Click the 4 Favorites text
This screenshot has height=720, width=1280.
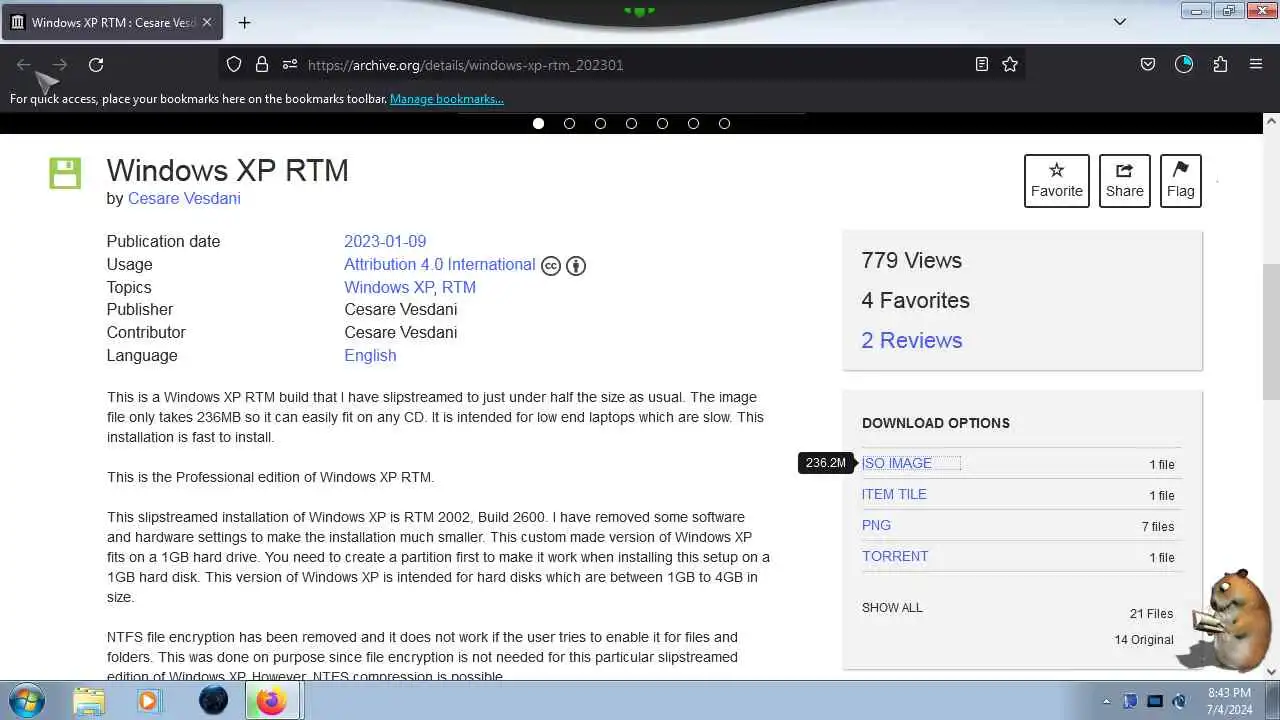pos(916,300)
